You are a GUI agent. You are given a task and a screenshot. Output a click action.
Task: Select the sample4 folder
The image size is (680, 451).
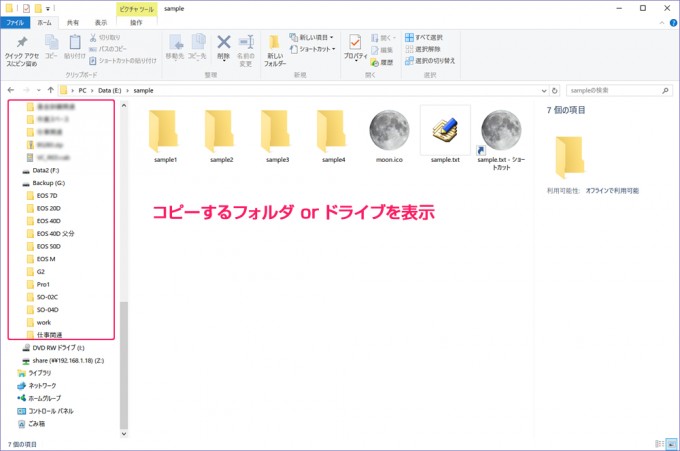point(333,136)
